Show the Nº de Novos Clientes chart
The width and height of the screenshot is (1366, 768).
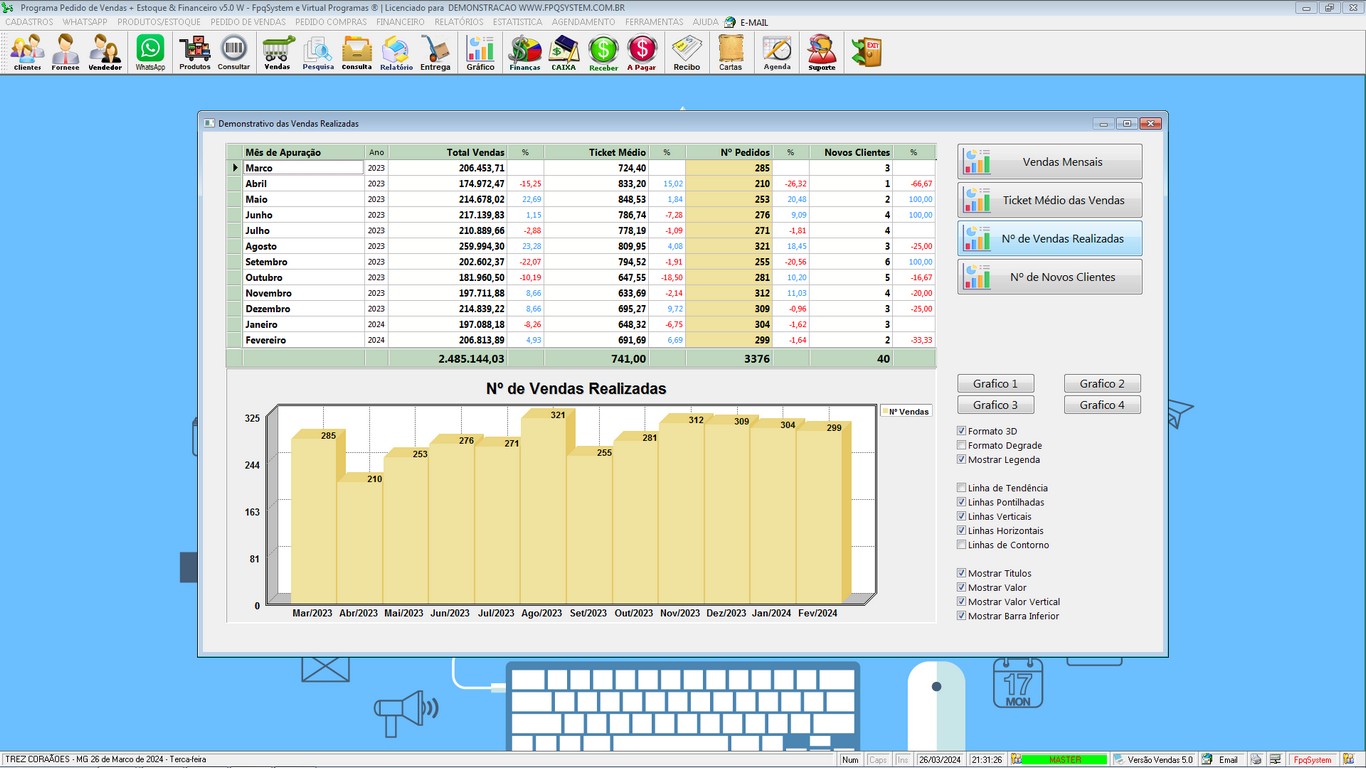pyautogui.click(x=1049, y=277)
